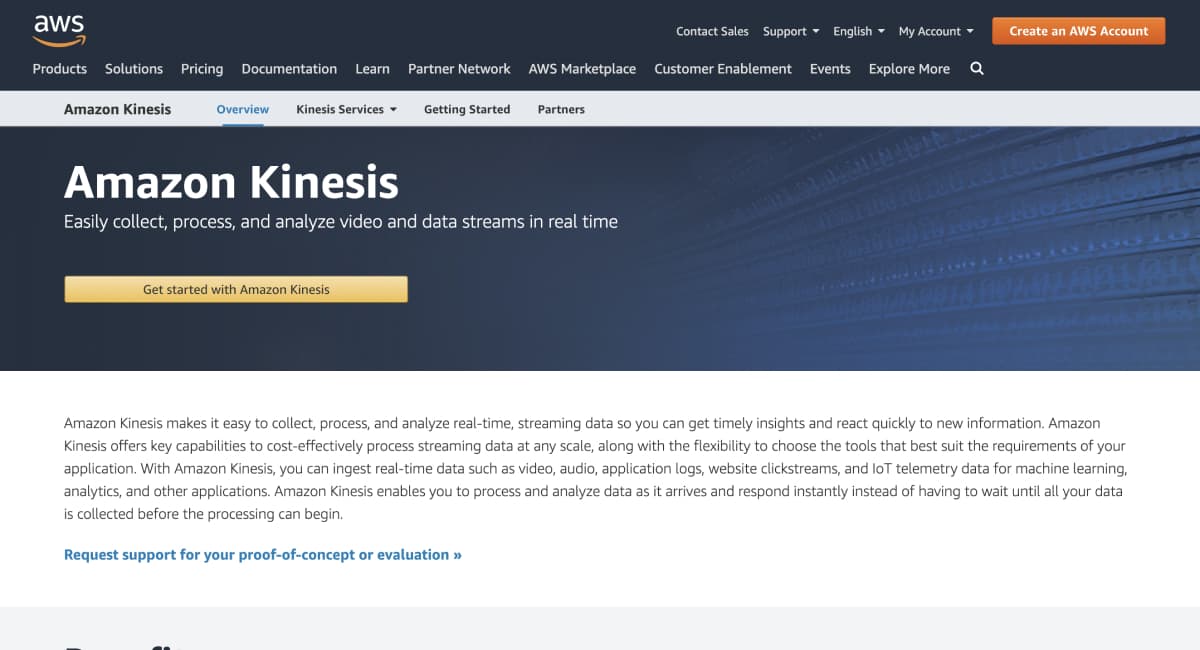Click Amazon Kinesis subnav title
Screen dimensions: 1200x650
click(x=118, y=109)
